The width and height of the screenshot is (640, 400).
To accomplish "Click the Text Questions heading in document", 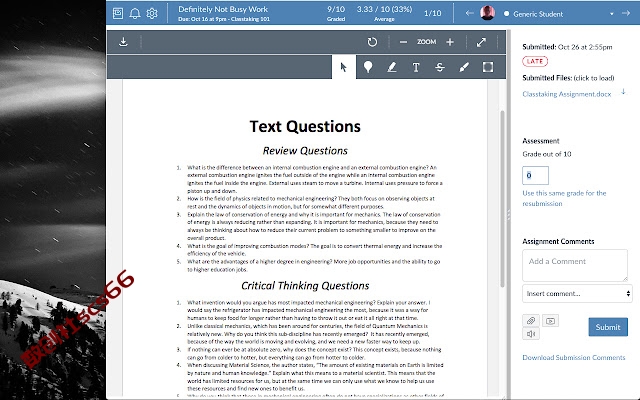I will tap(305, 127).
